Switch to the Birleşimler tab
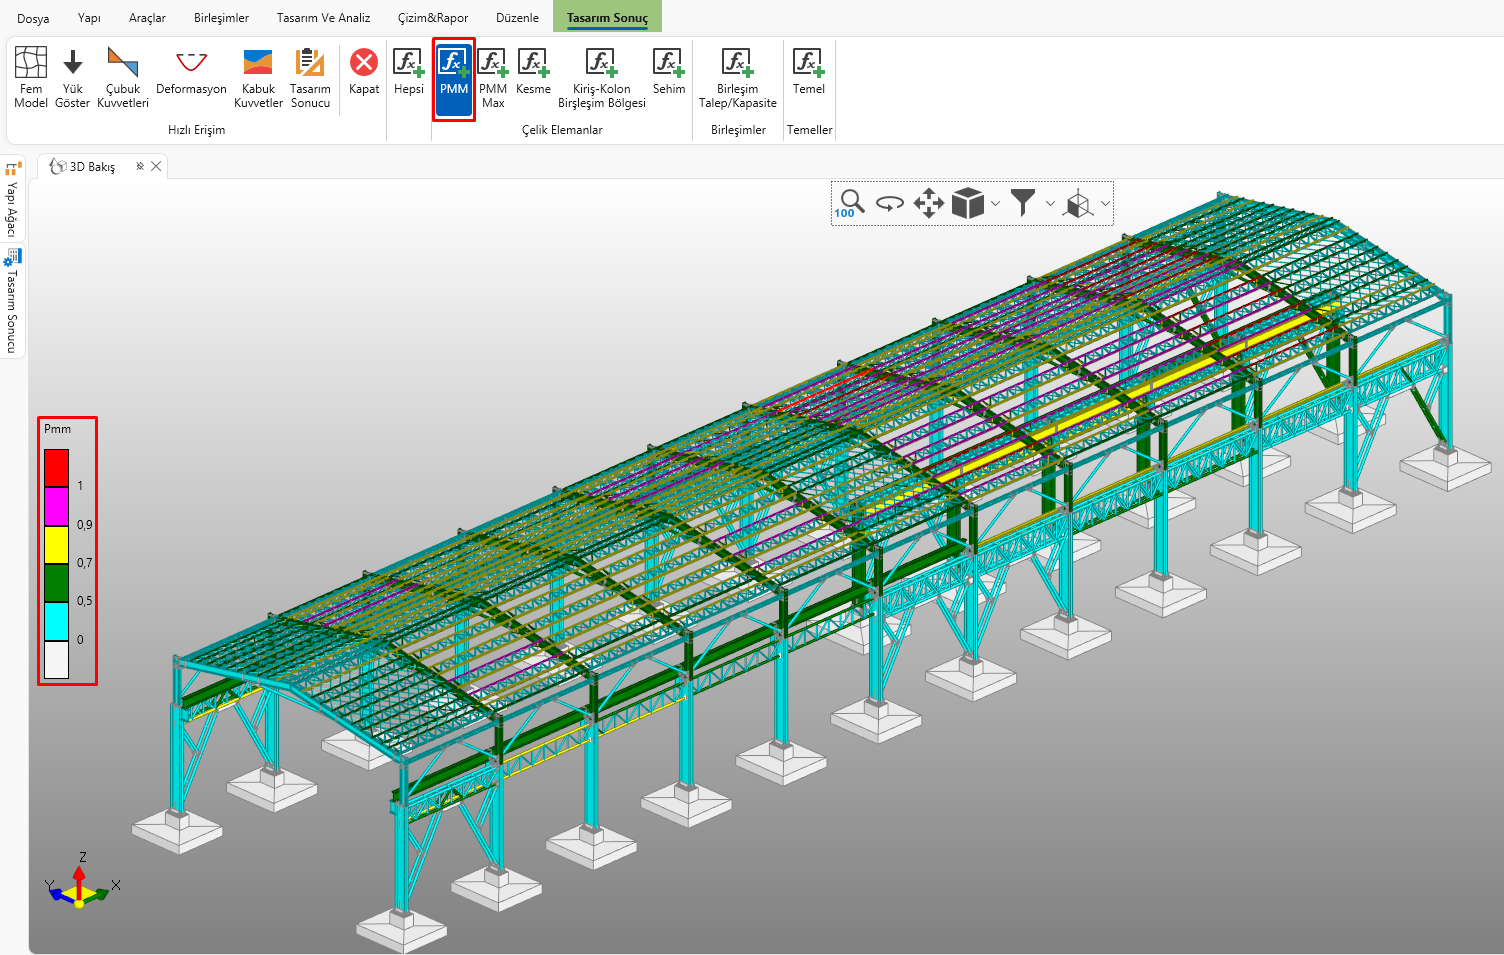 tap(221, 18)
